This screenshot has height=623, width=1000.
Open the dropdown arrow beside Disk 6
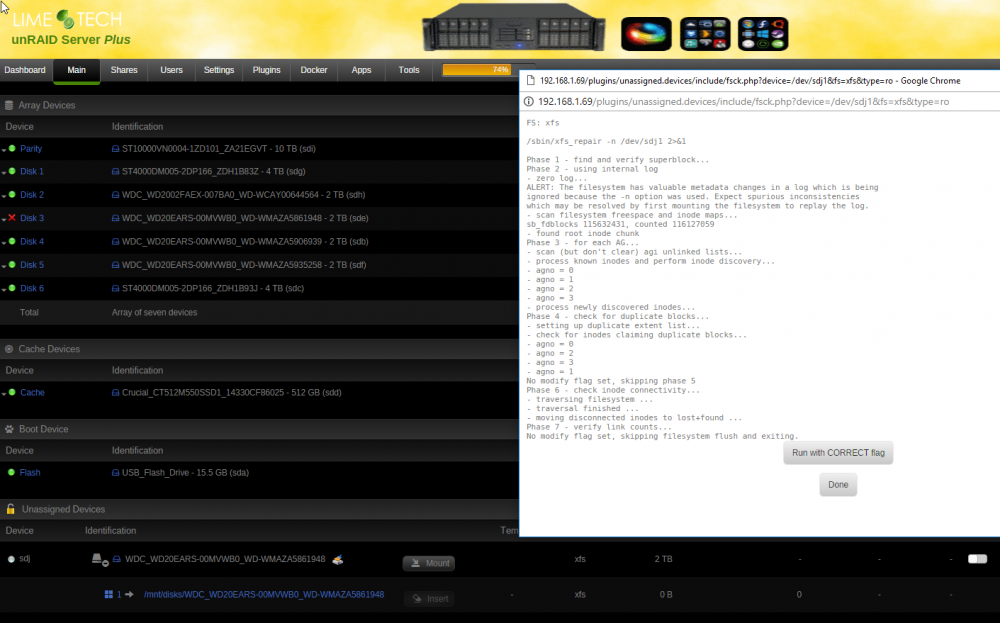click(x=4, y=290)
